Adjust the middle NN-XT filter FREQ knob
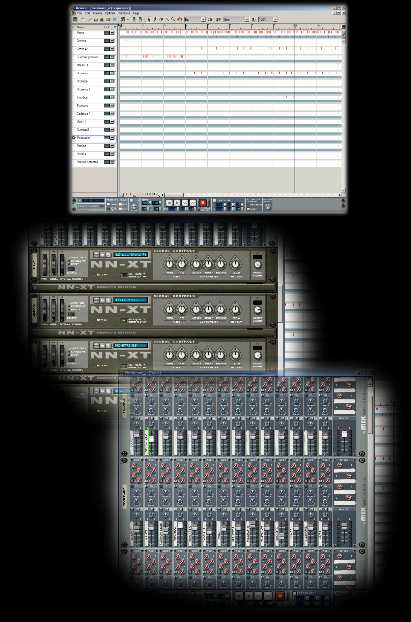This screenshot has height=622, width=411. point(169,310)
